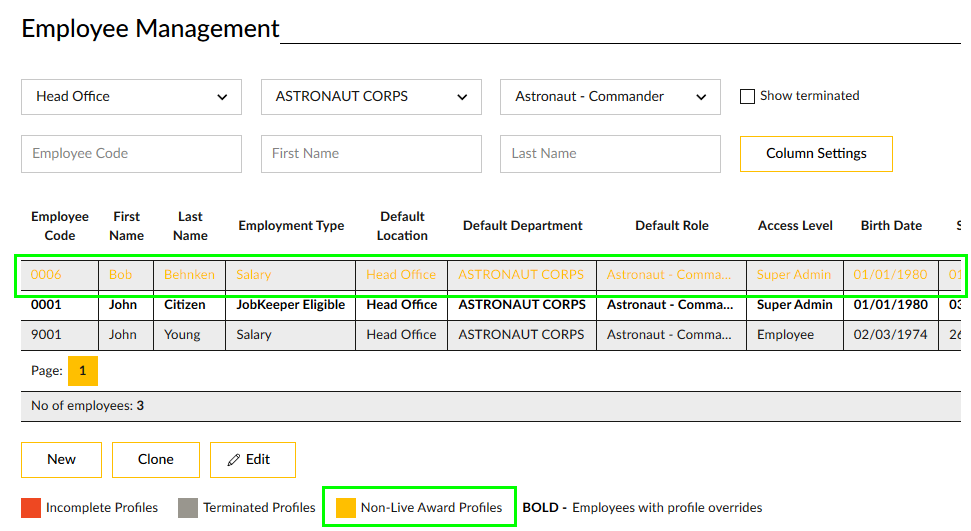Select employee code 9001 cell

pyautogui.click(x=59, y=335)
